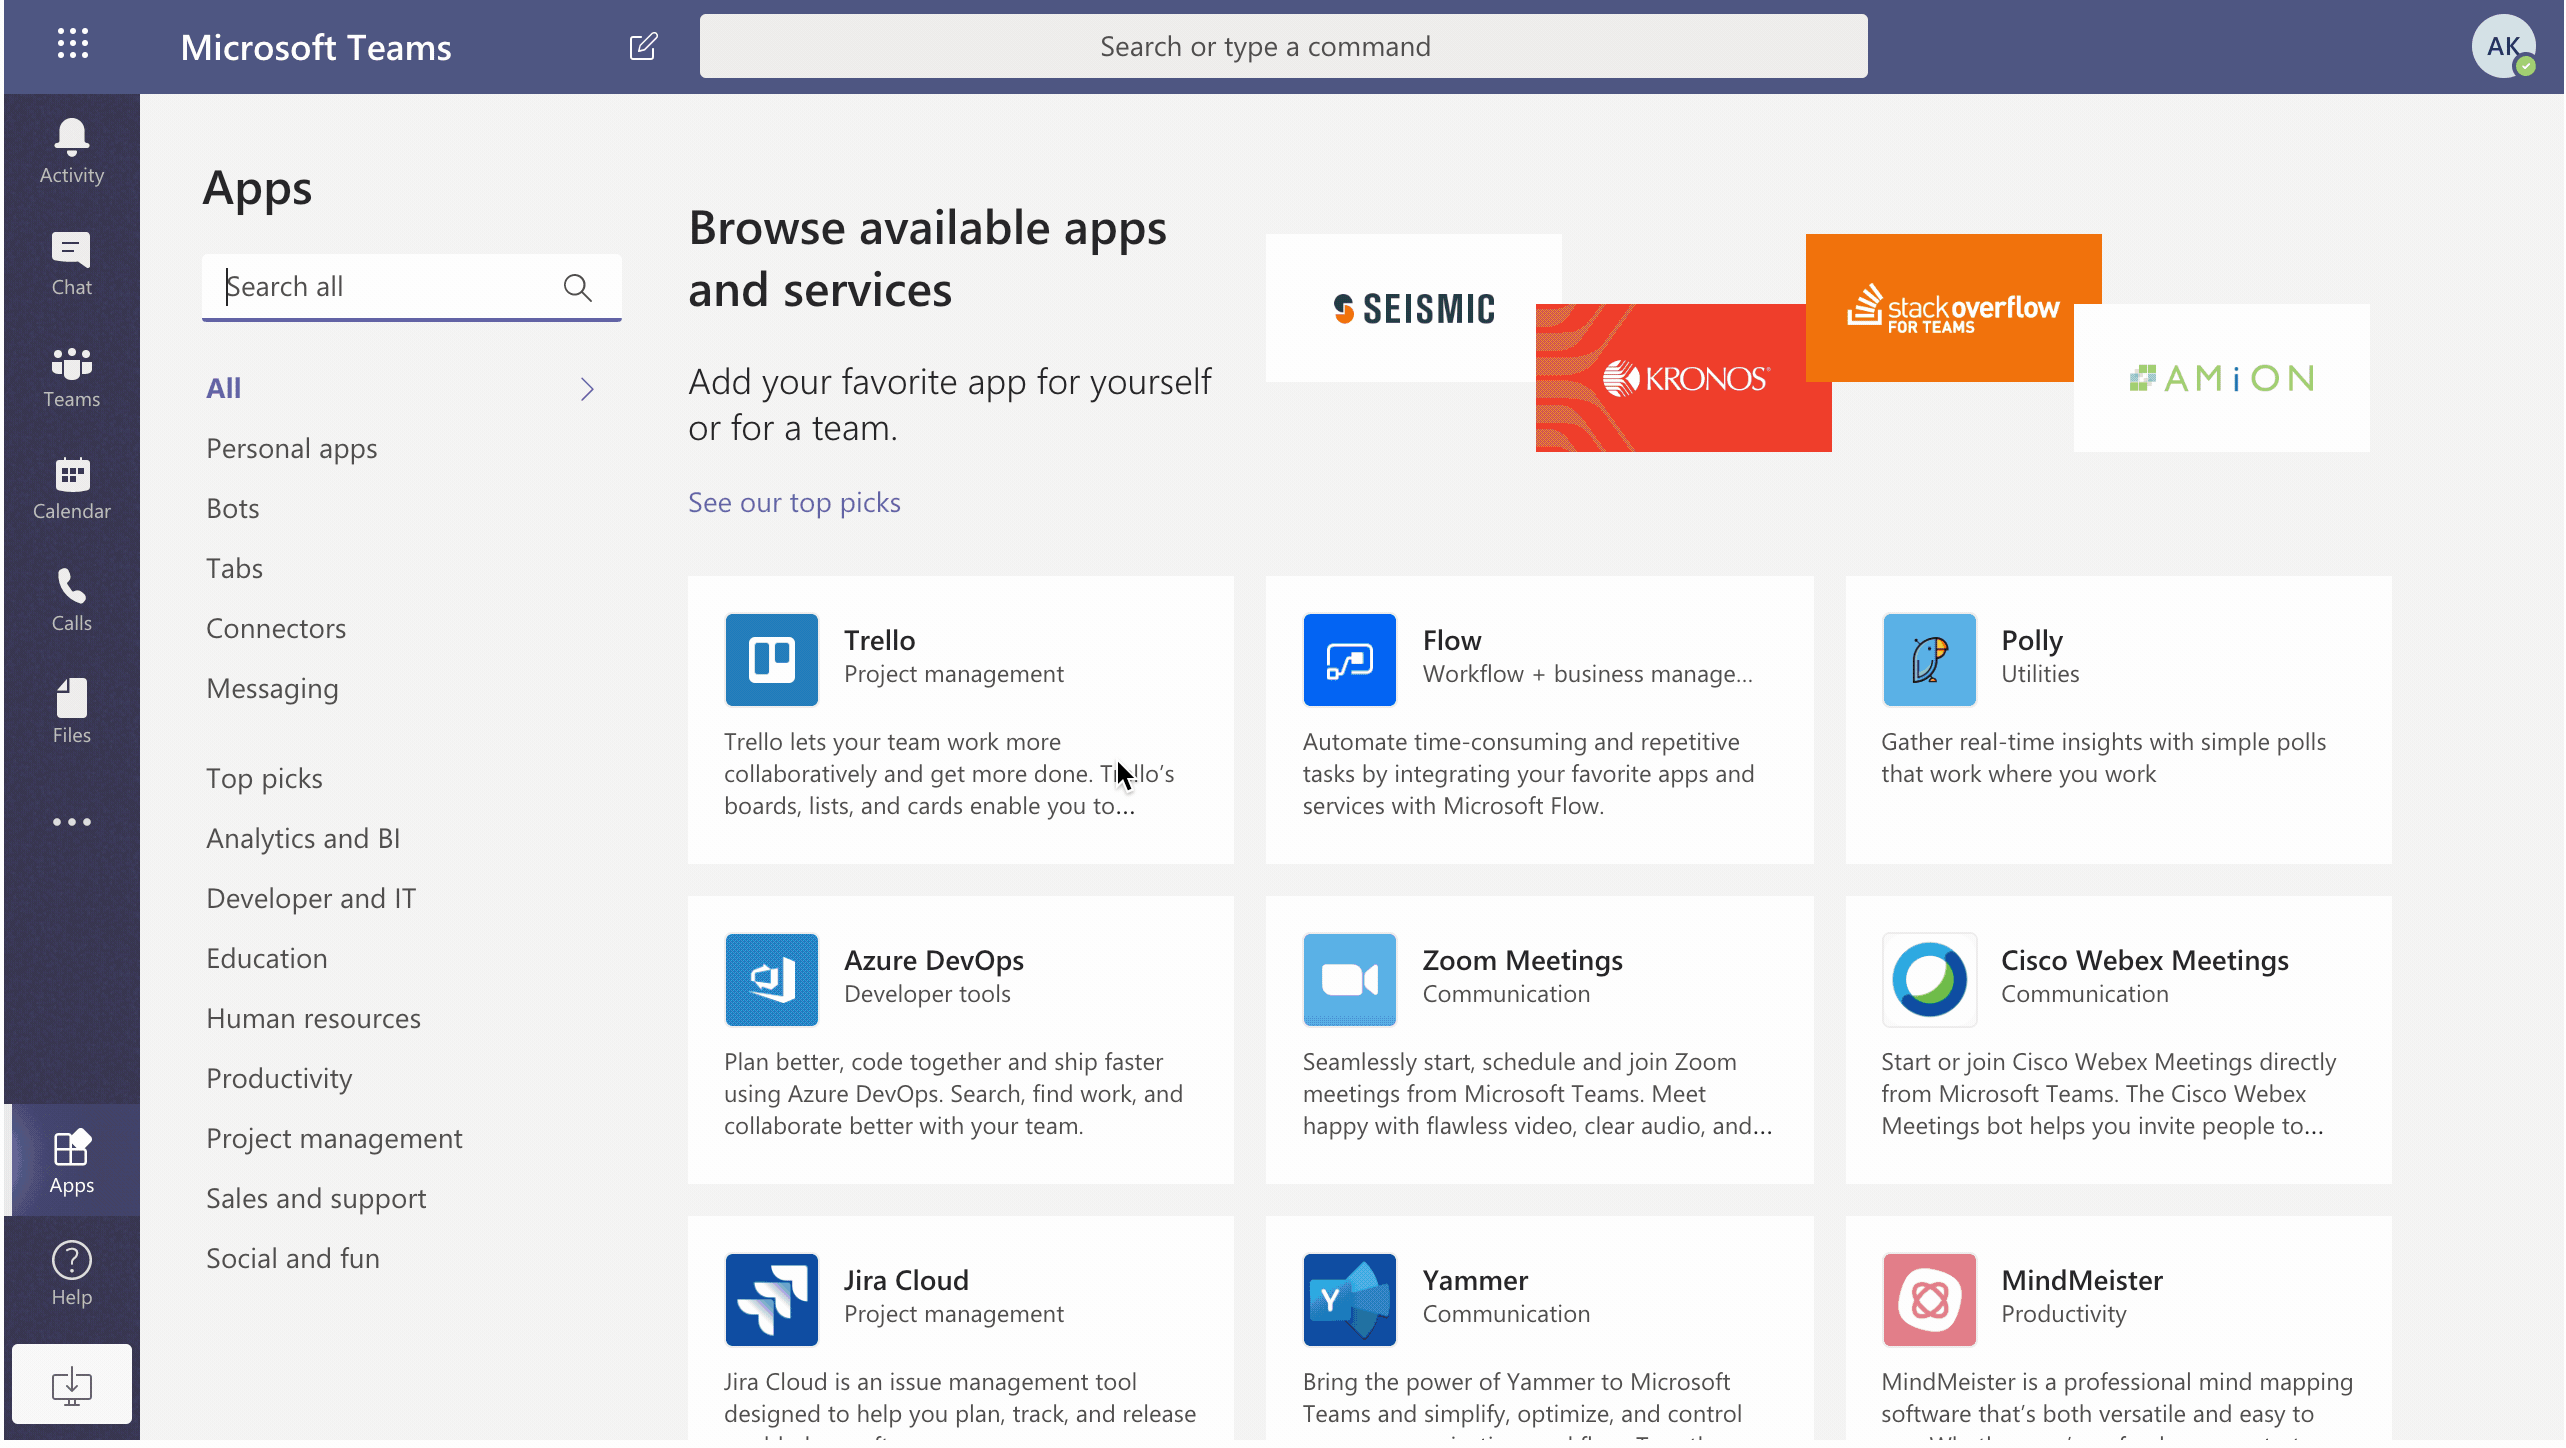
Task: Open Stack Overflow for Teams banner
Action: click(1953, 308)
